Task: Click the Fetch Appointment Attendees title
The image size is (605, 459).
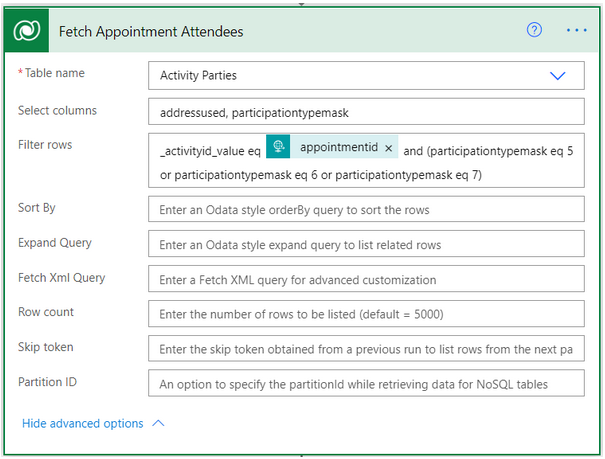Action: [x=151, y=31]
